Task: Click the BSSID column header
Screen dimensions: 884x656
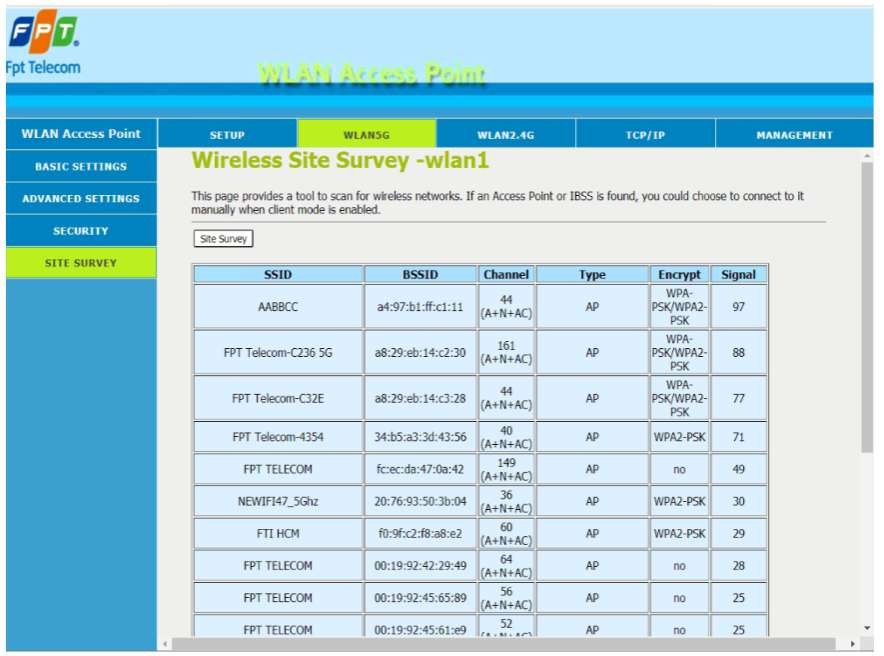Action: pyautogui.click(x=420, y=274)
